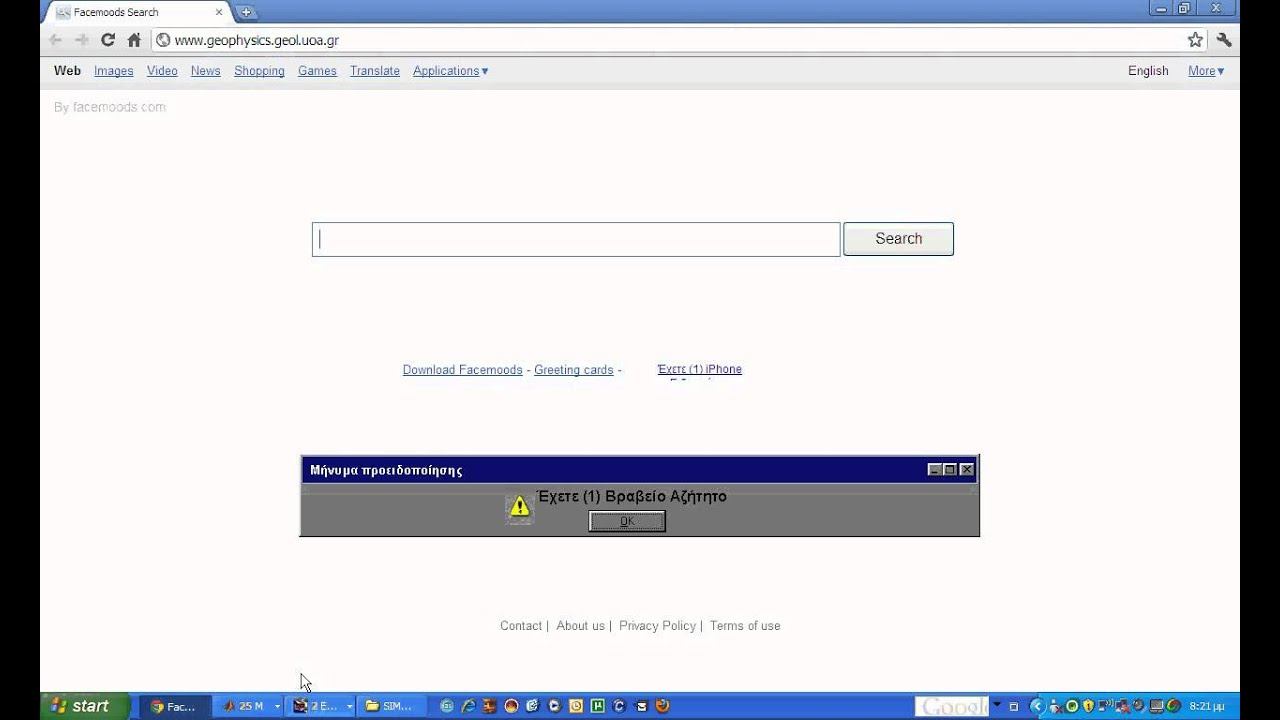
Task: Bookmark this page with the star icon
Action: (x=1195, y=40)
